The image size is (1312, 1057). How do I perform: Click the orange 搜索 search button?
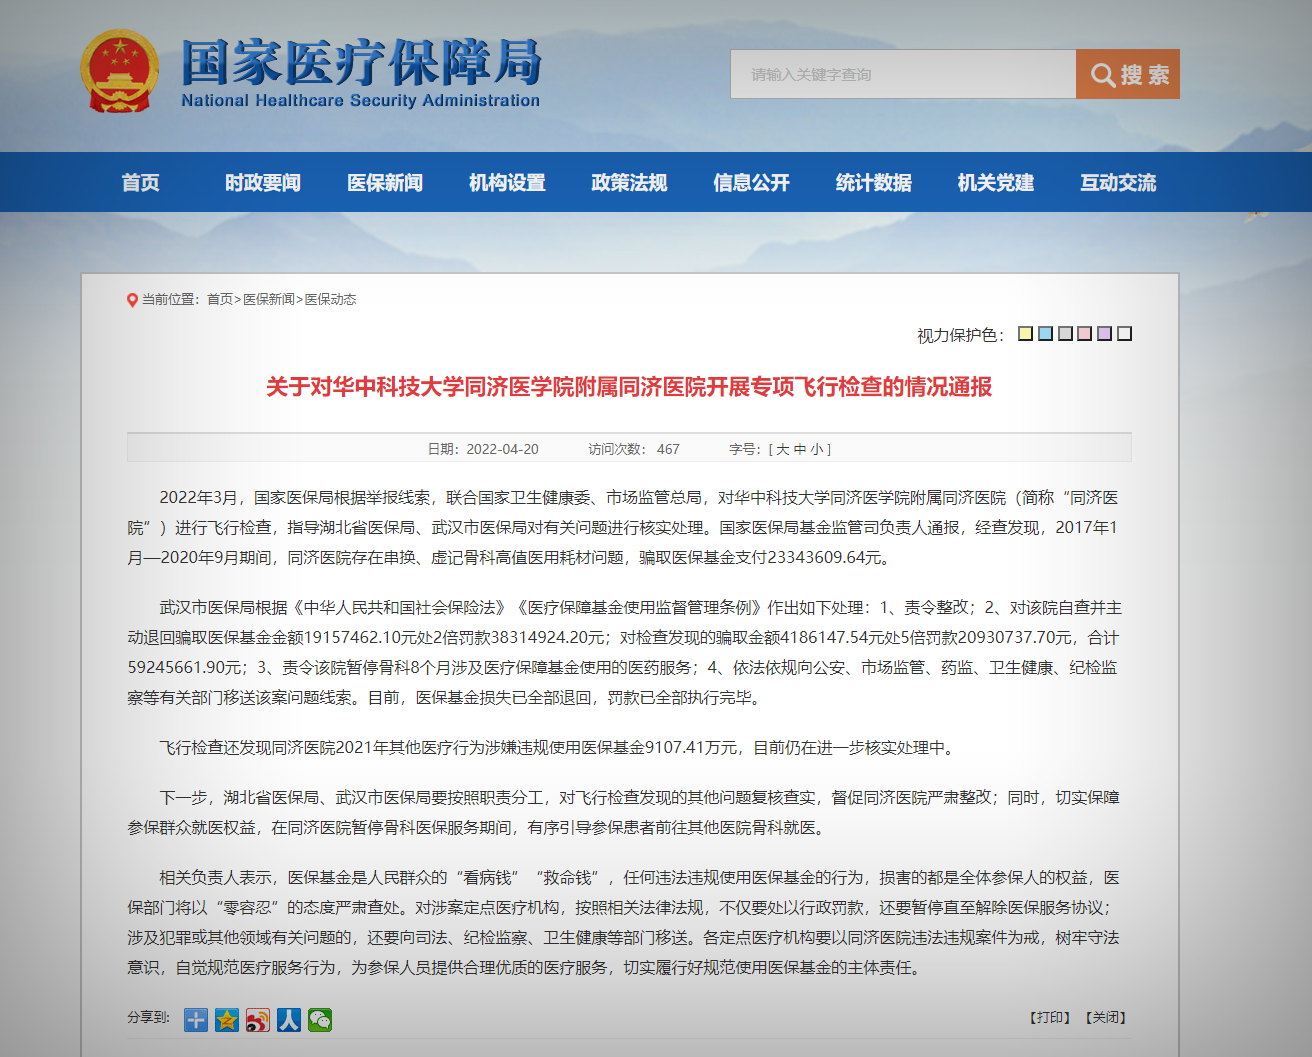coord(1128,74)
